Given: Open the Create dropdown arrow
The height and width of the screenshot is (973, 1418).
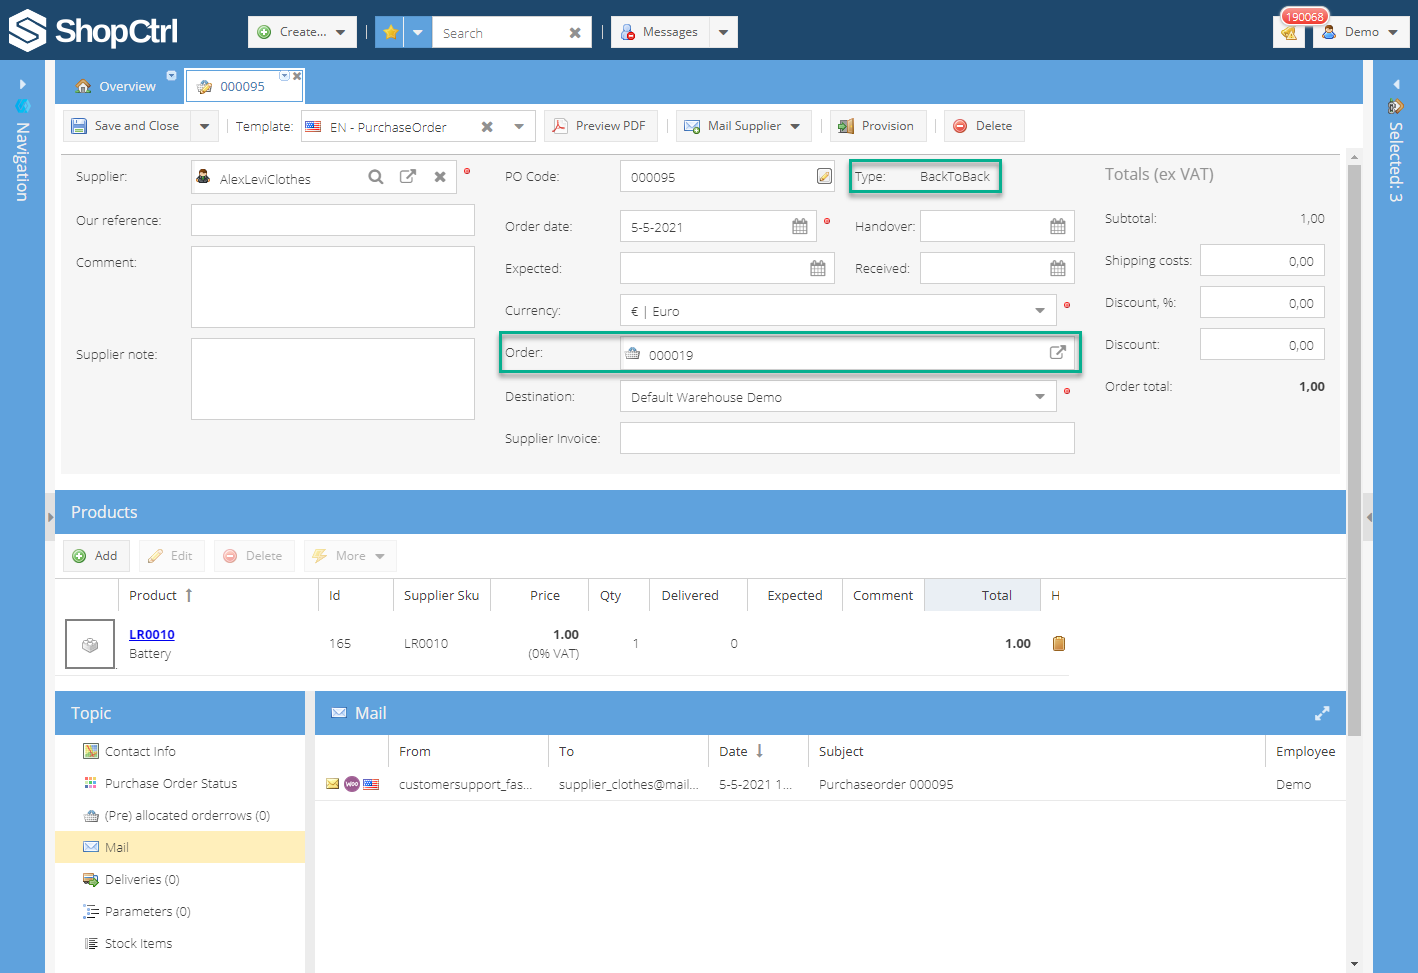Looking at the screenshot, I should 341,32.
